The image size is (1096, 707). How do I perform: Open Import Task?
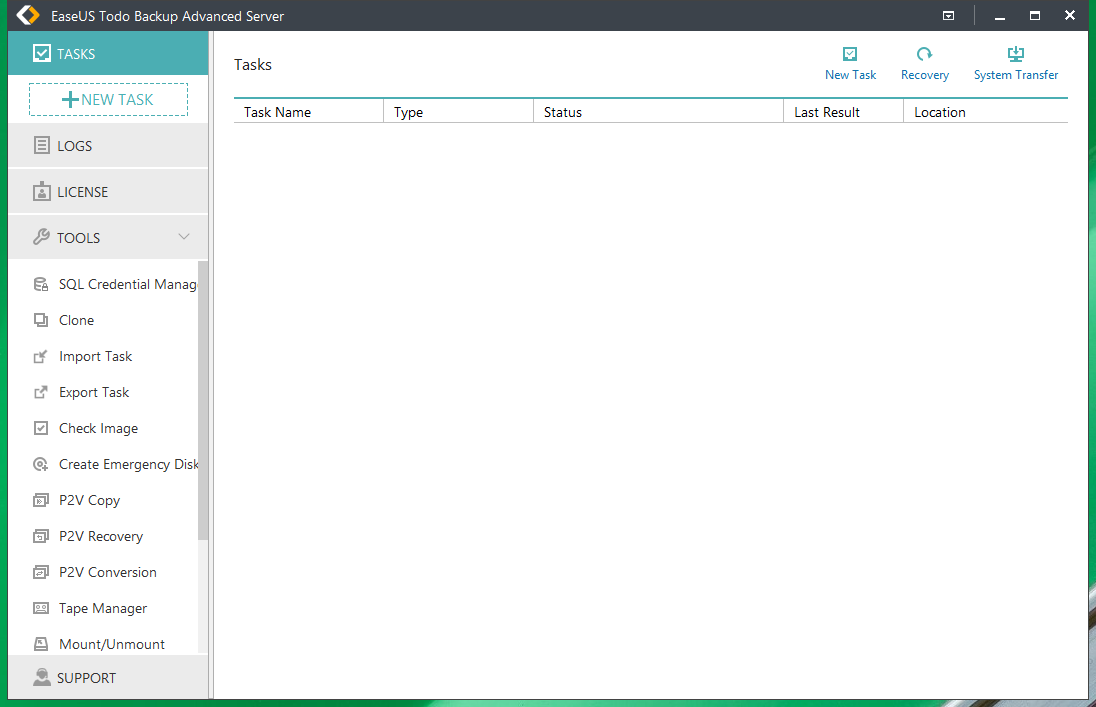[x=95, y=356]
